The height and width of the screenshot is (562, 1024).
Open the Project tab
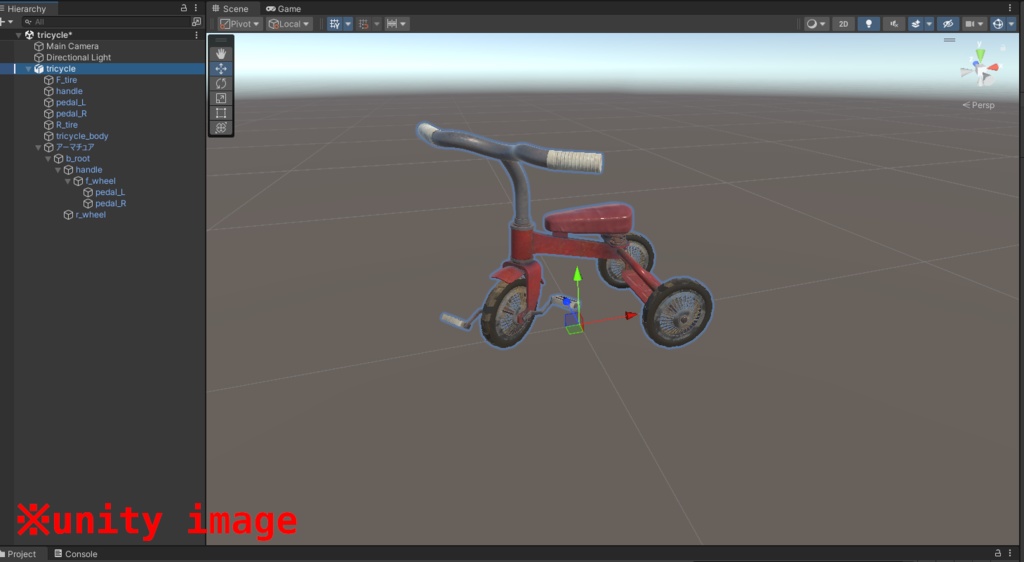(x=20, y=554)
